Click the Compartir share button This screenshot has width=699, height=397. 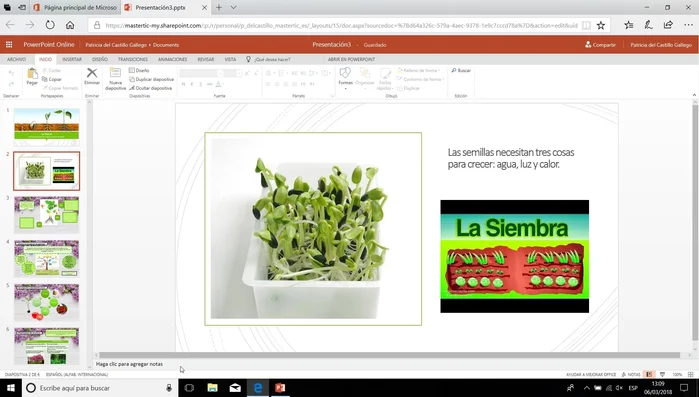point(600,45)
